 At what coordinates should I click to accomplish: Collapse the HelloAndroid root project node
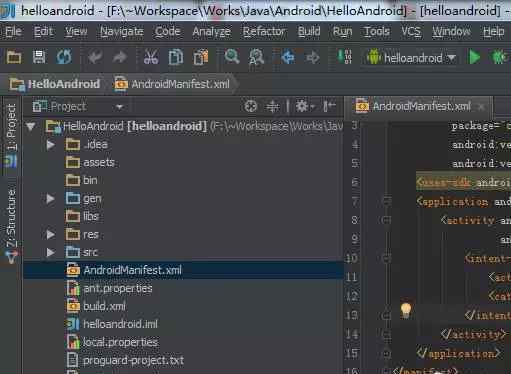(x=31, y=126)
